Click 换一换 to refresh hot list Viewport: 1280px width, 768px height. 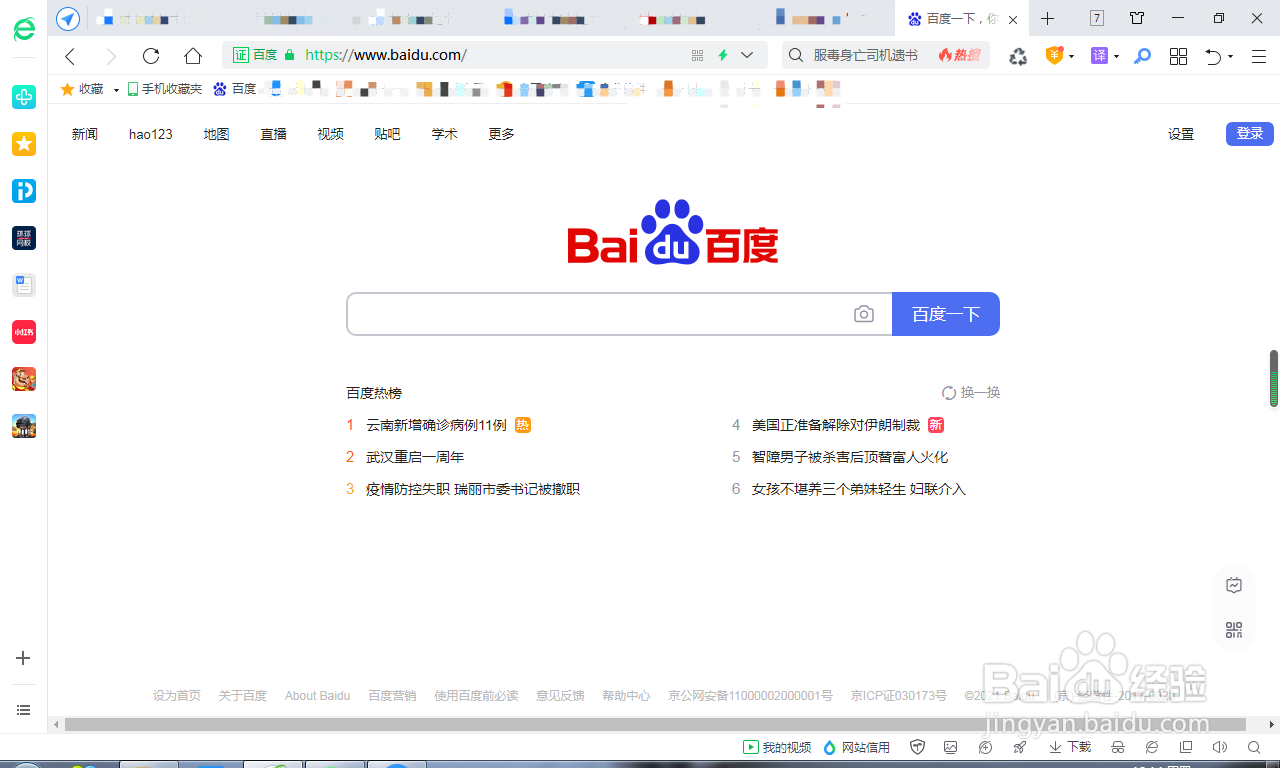(x=971, y=393)
